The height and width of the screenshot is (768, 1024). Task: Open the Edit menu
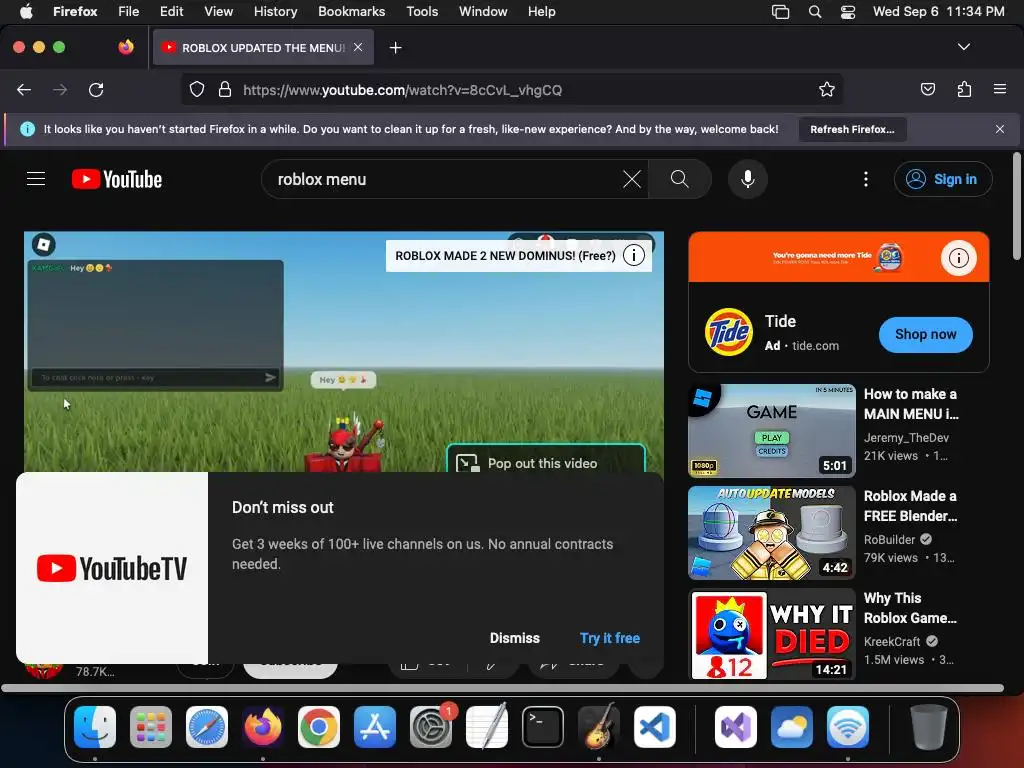coord(171,12)
